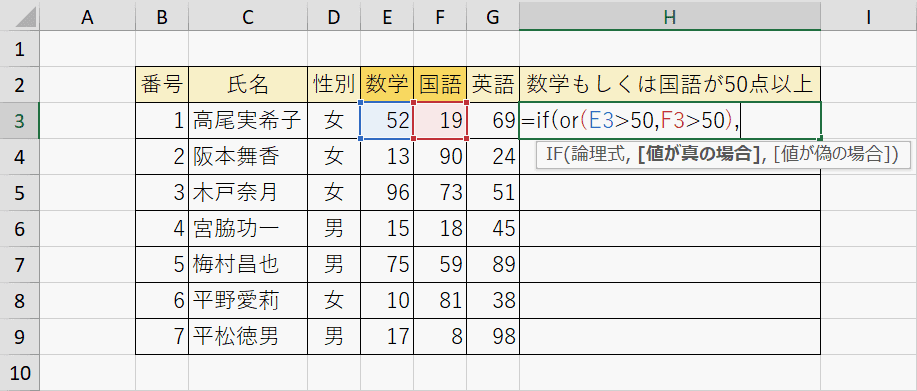The width and height of the screenshot is (917, 391).
Task: Click the 数学もしくは国語が50点以上 header cell
Action: (x=670, y=85)
